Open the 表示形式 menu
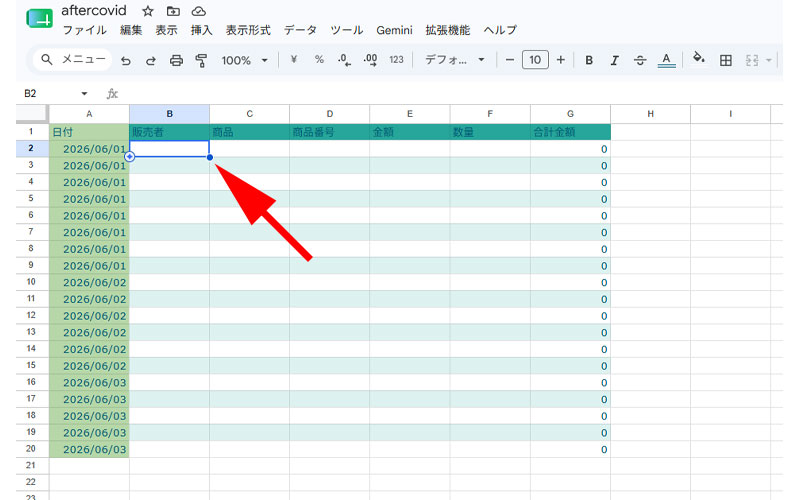The height and width of the screenshot is (500, 800). tap(248, 31)
